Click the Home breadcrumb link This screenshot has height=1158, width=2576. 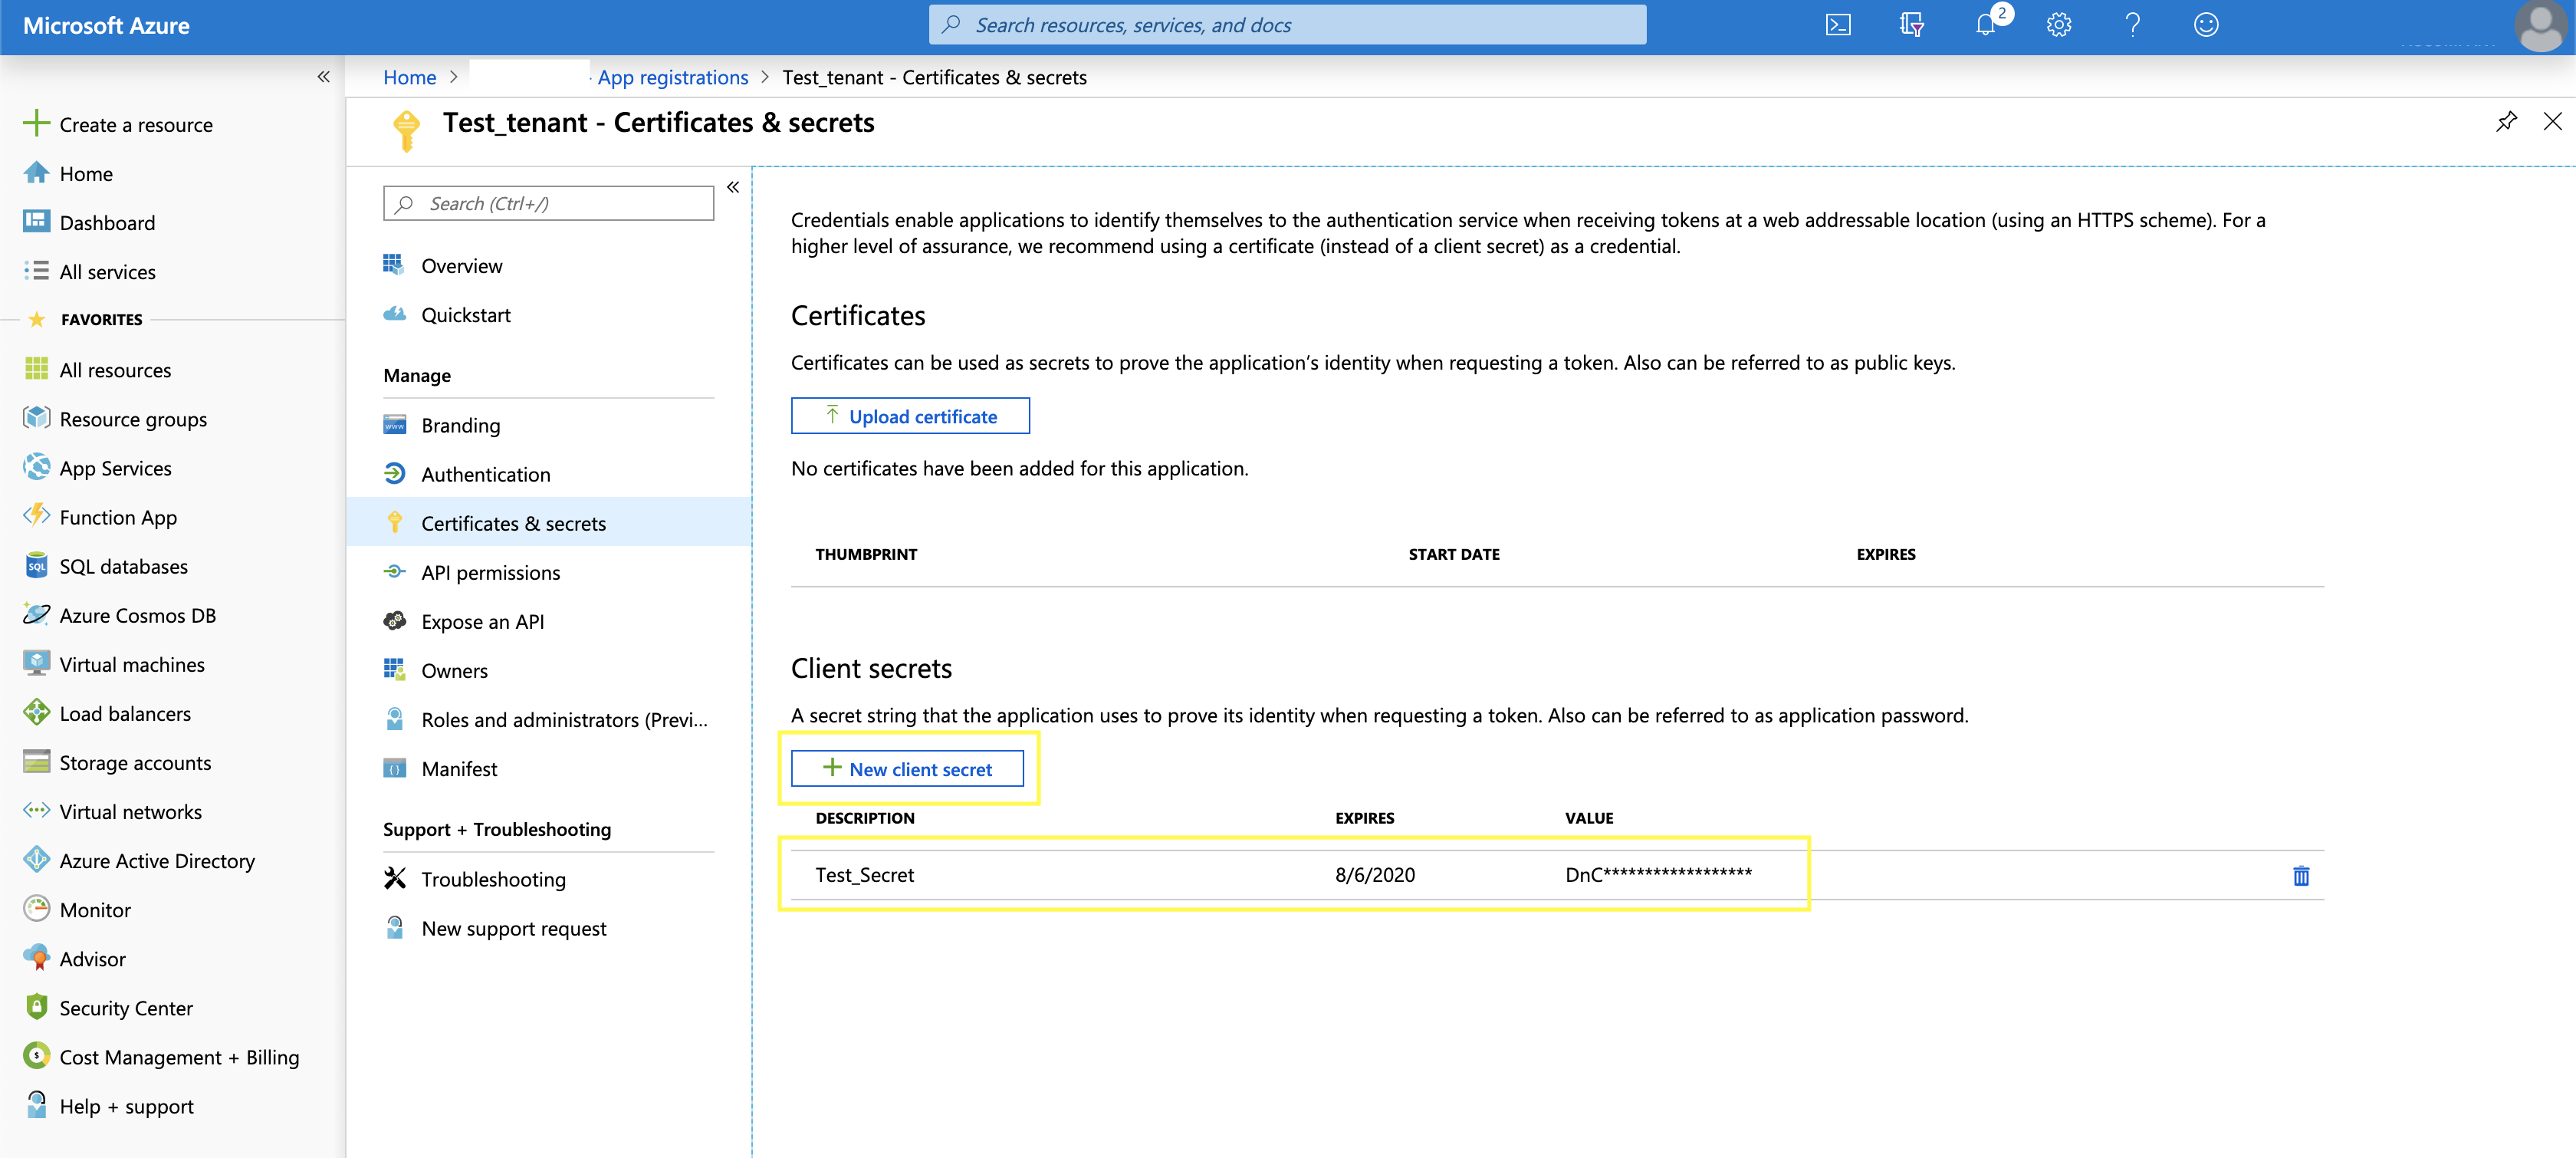[409, 78]
